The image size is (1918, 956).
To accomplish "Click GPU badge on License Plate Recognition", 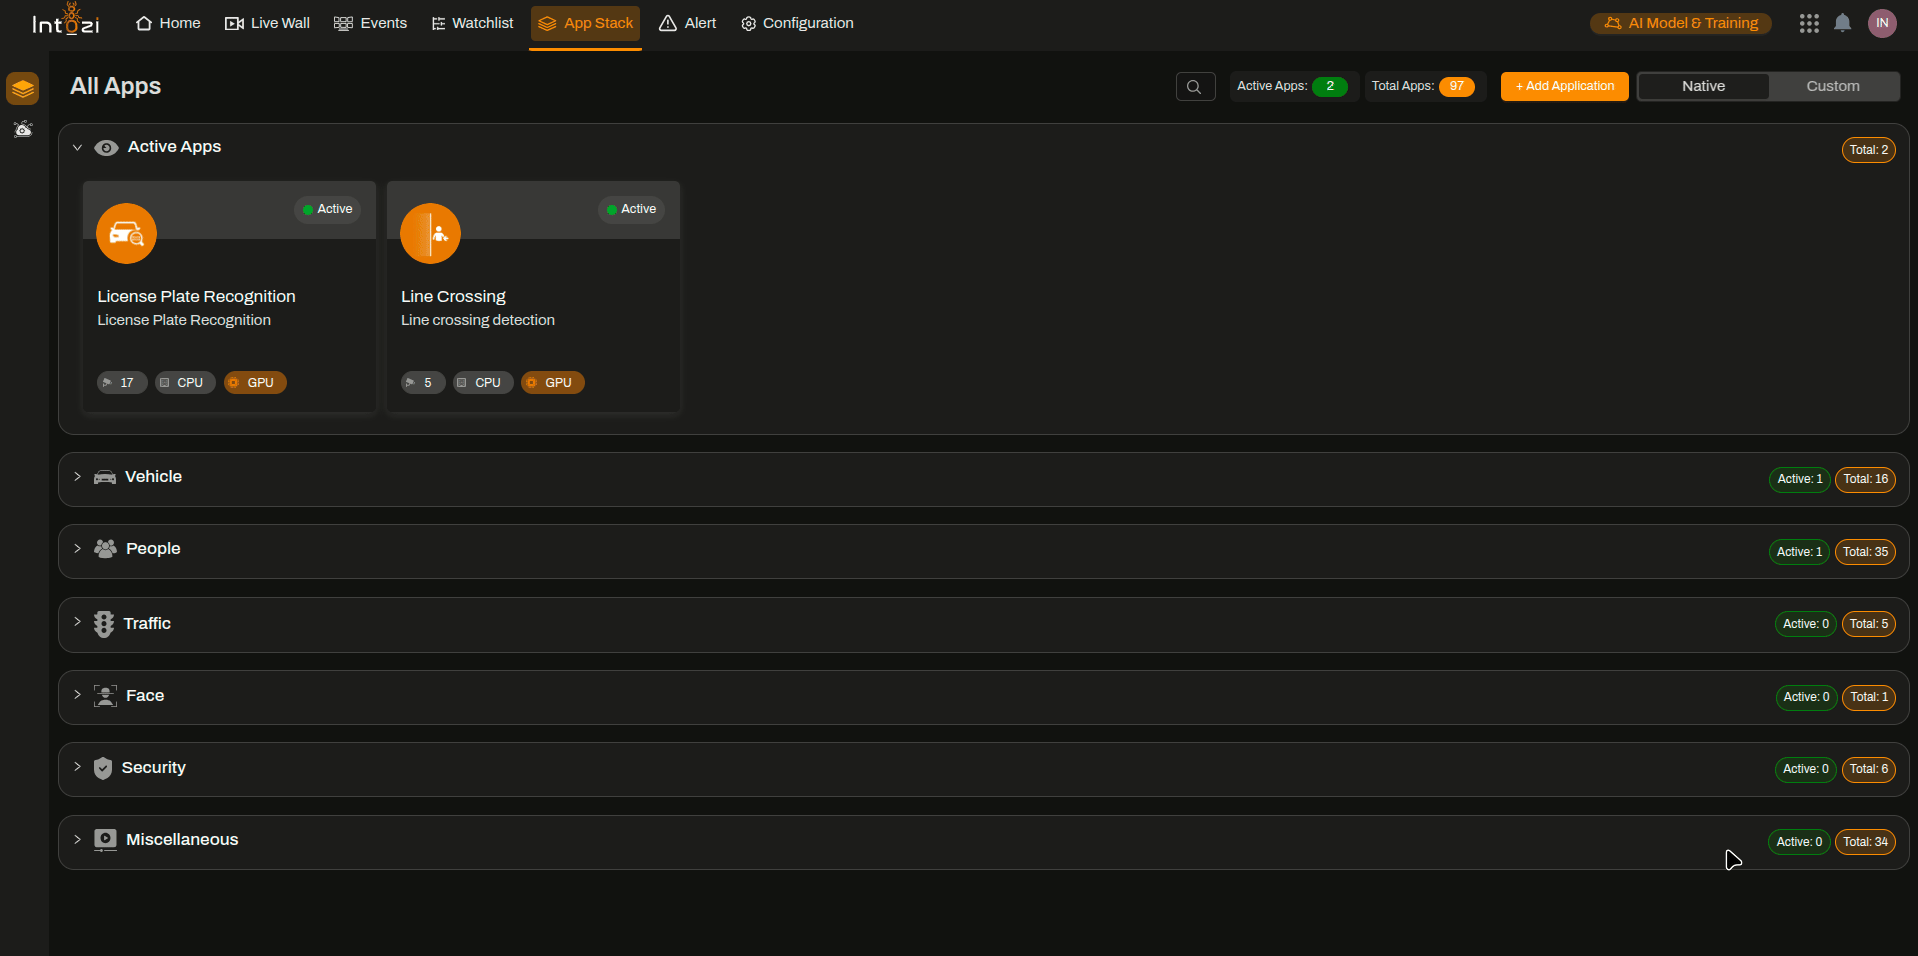I will 255,383.
